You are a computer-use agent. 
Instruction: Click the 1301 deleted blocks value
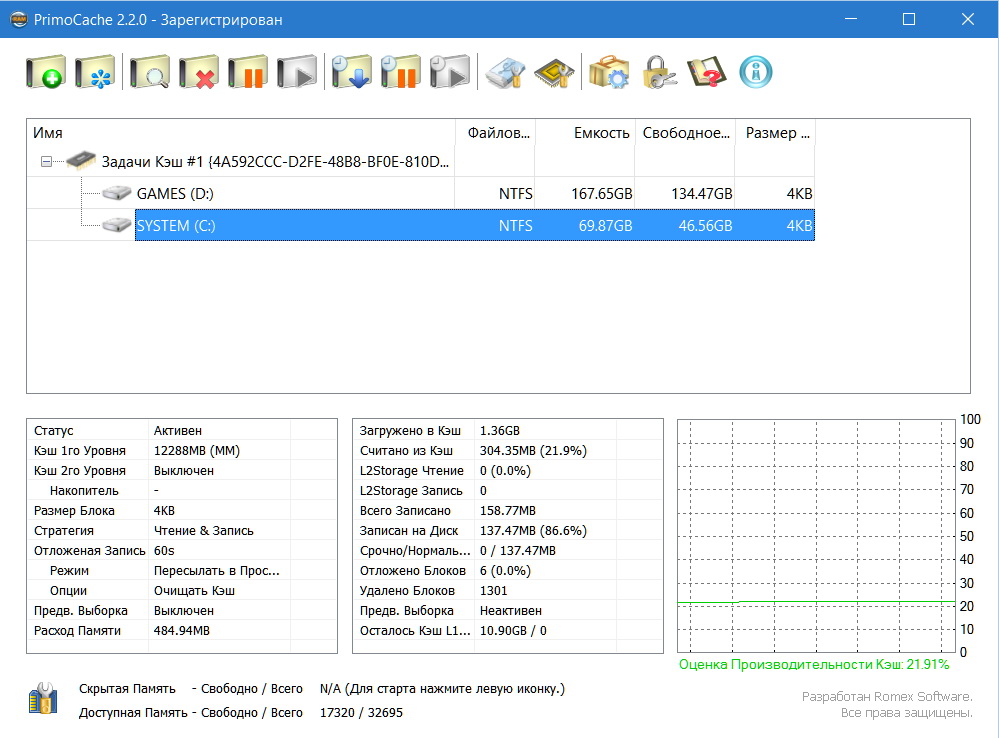494,591
